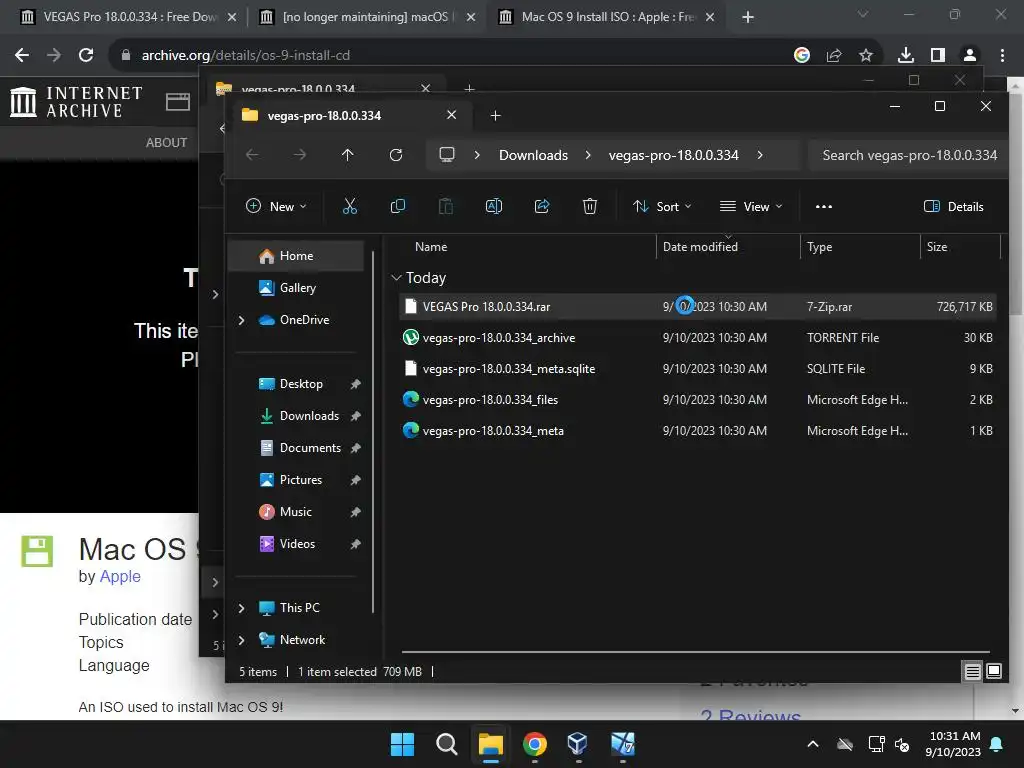Click the Copy icon in the File Explorer toolbar

398,206
